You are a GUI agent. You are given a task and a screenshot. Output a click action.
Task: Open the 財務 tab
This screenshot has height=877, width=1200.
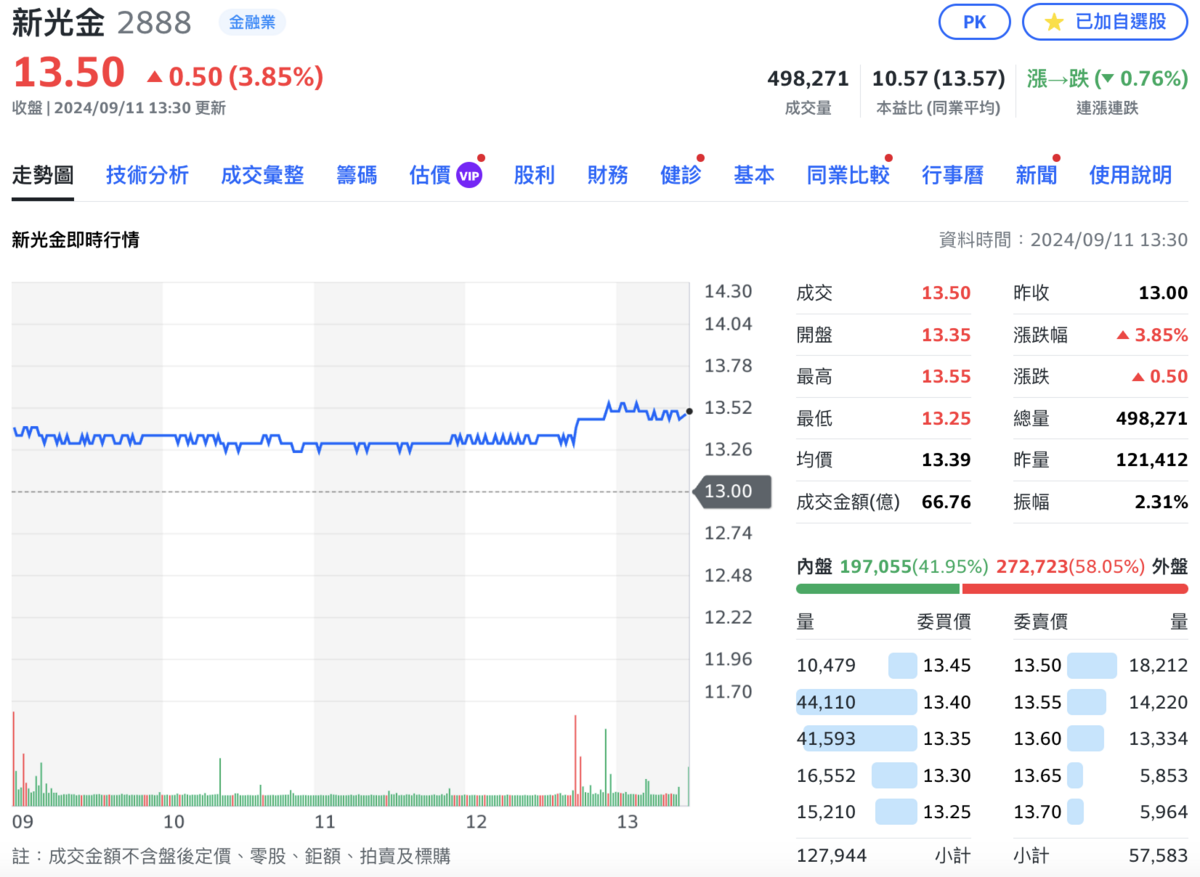click(x=608, y=175)
